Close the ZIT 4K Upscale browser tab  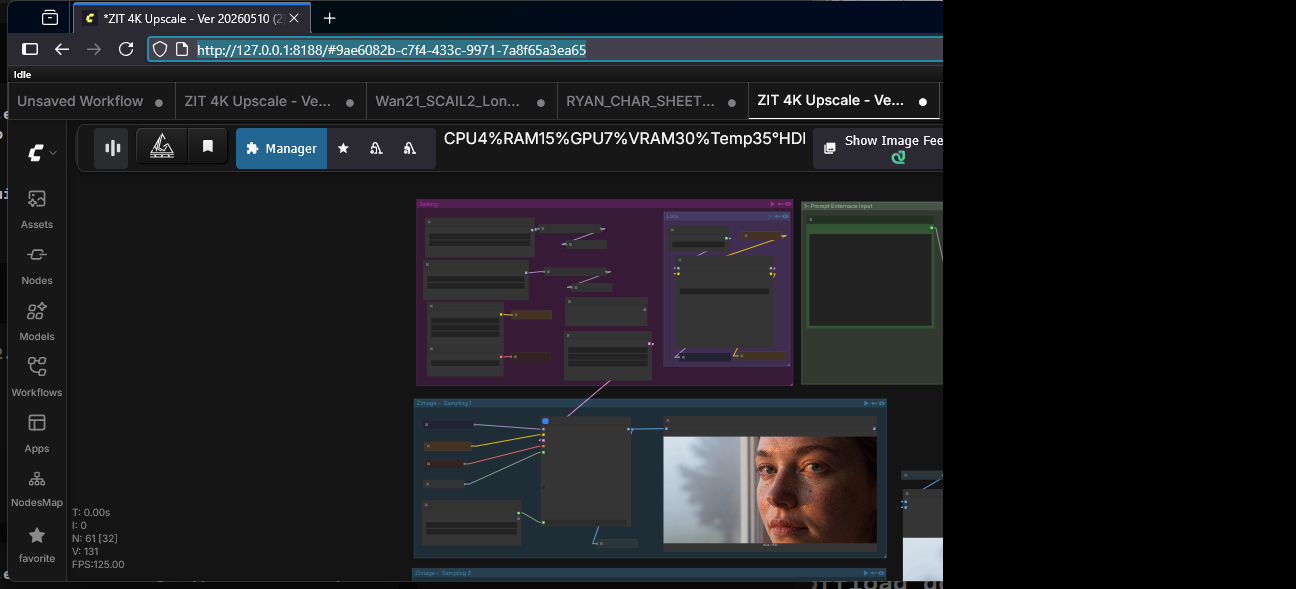295,18
